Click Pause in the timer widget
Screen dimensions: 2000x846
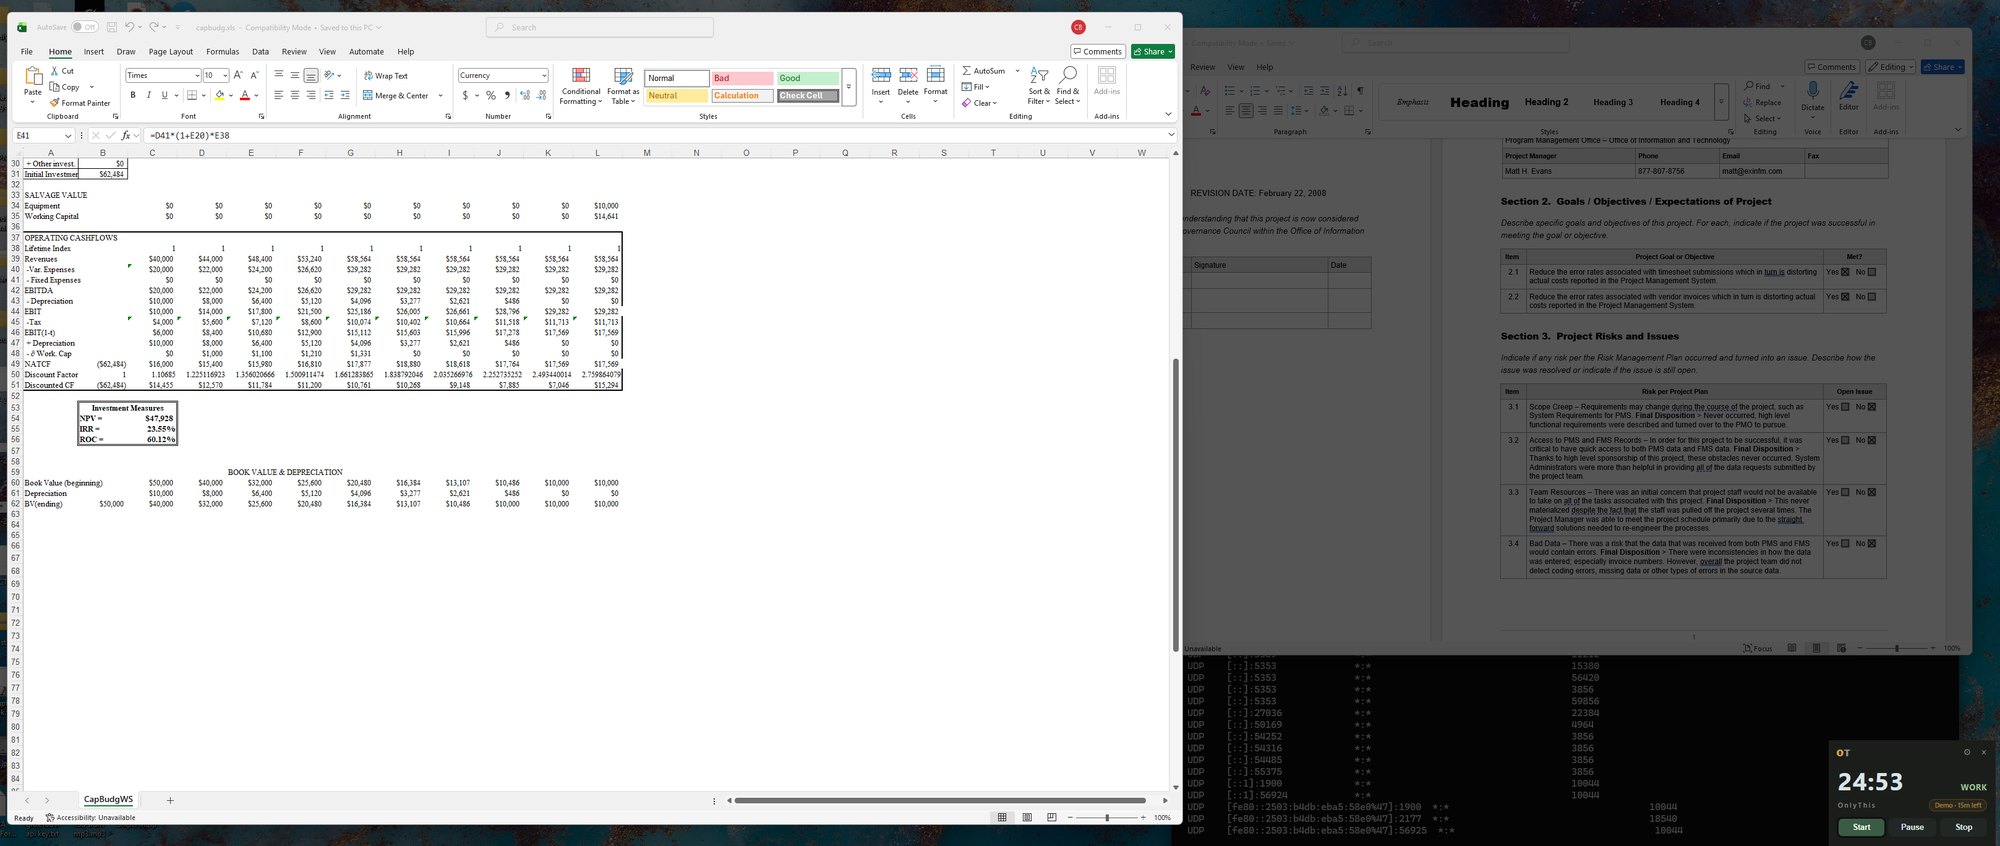pyautogui.click(x=1912, y=827)
